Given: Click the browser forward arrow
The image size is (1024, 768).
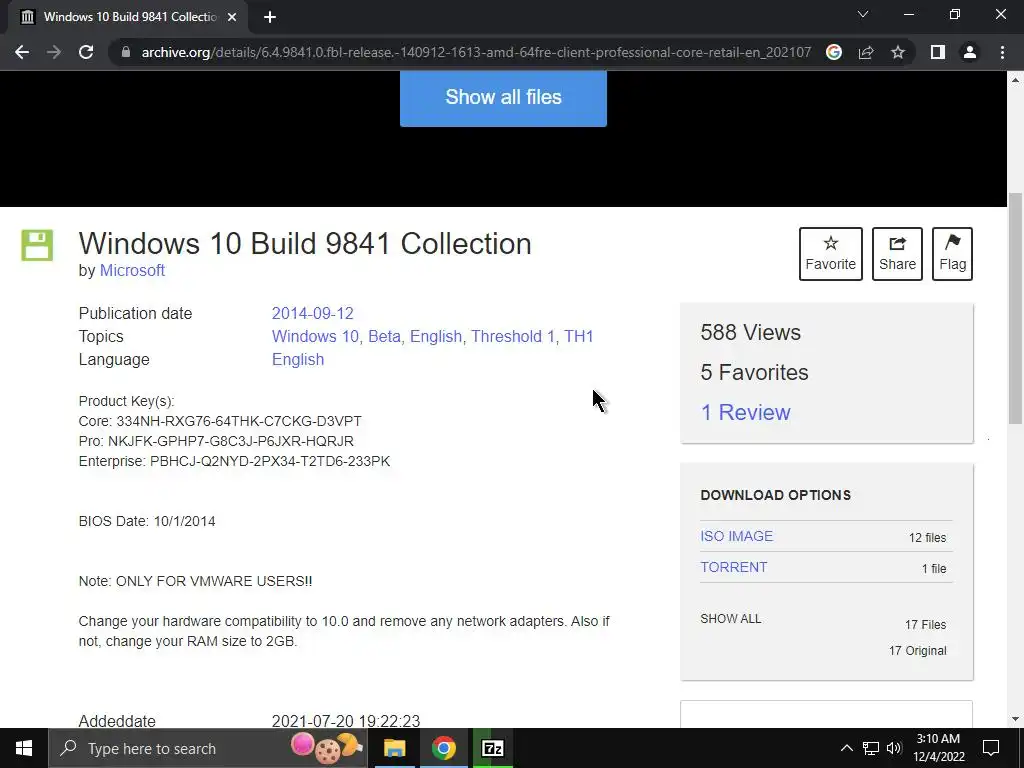Looking at the screenshot, I should 54,52.
